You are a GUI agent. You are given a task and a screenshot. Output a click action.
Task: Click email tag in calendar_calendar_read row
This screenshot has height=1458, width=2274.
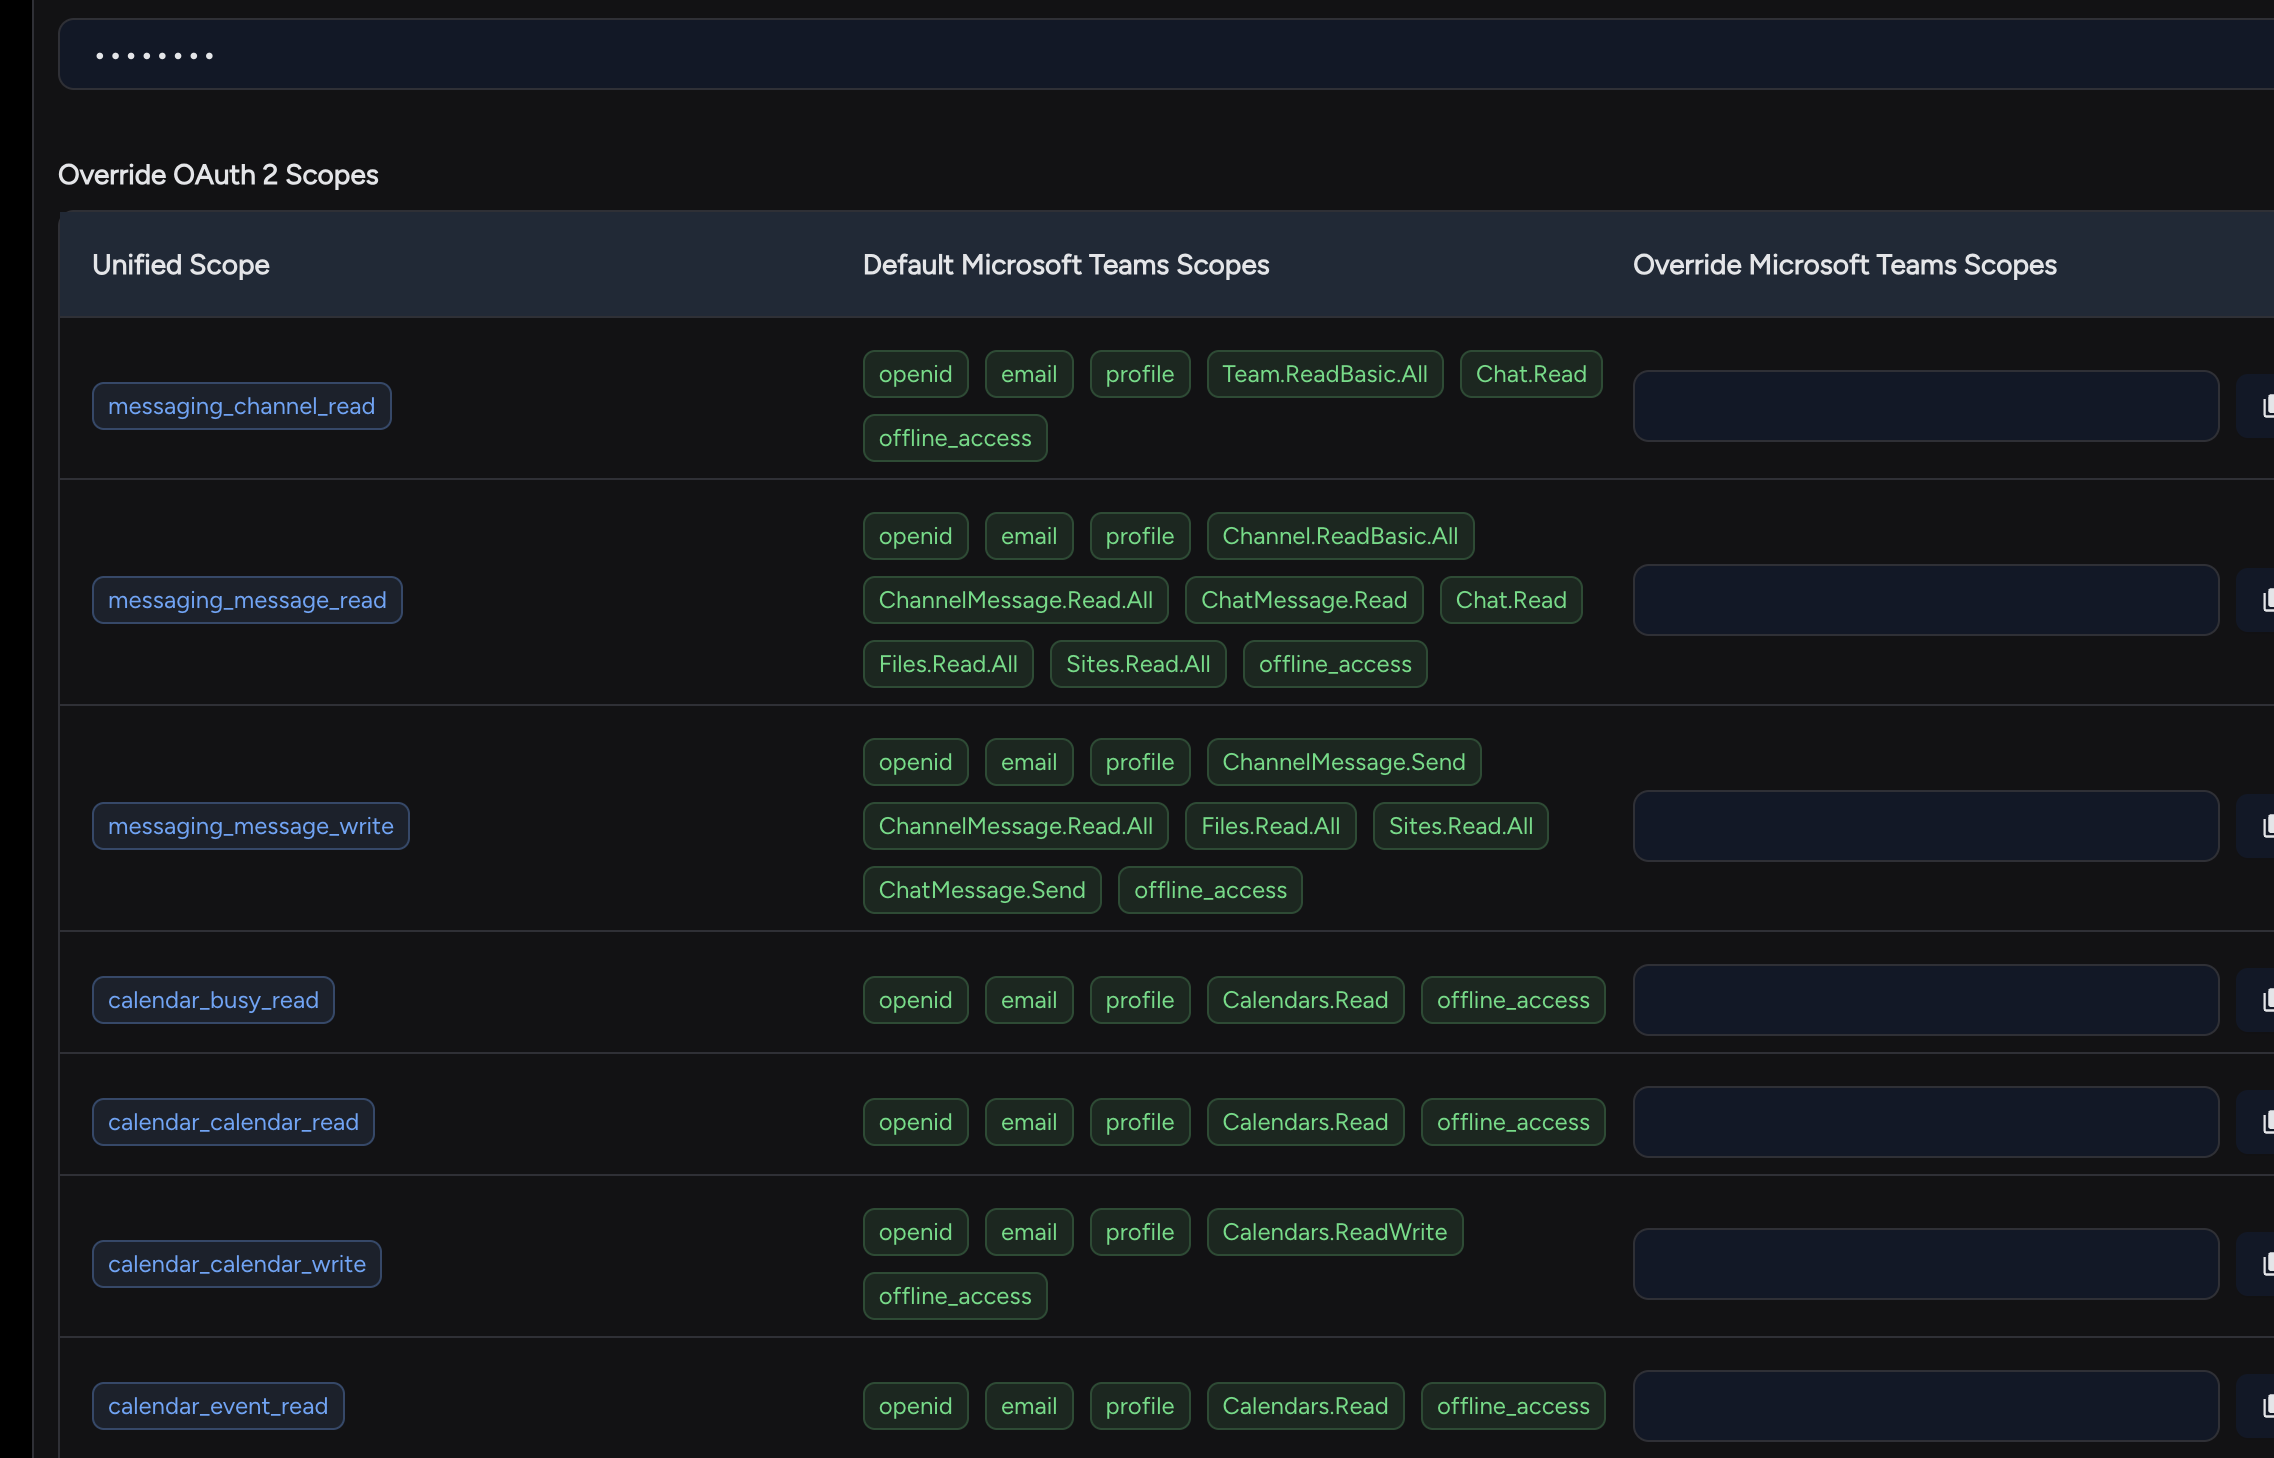(1029, 1122)
